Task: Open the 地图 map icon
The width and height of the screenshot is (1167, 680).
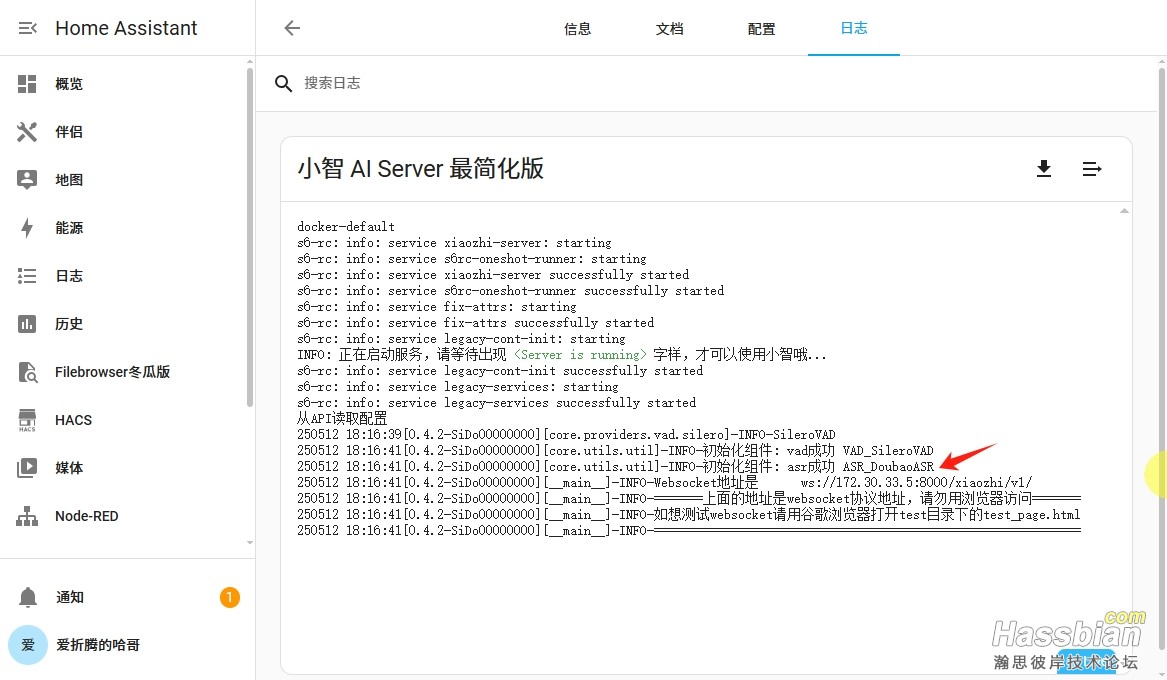Action: [27, 179]
